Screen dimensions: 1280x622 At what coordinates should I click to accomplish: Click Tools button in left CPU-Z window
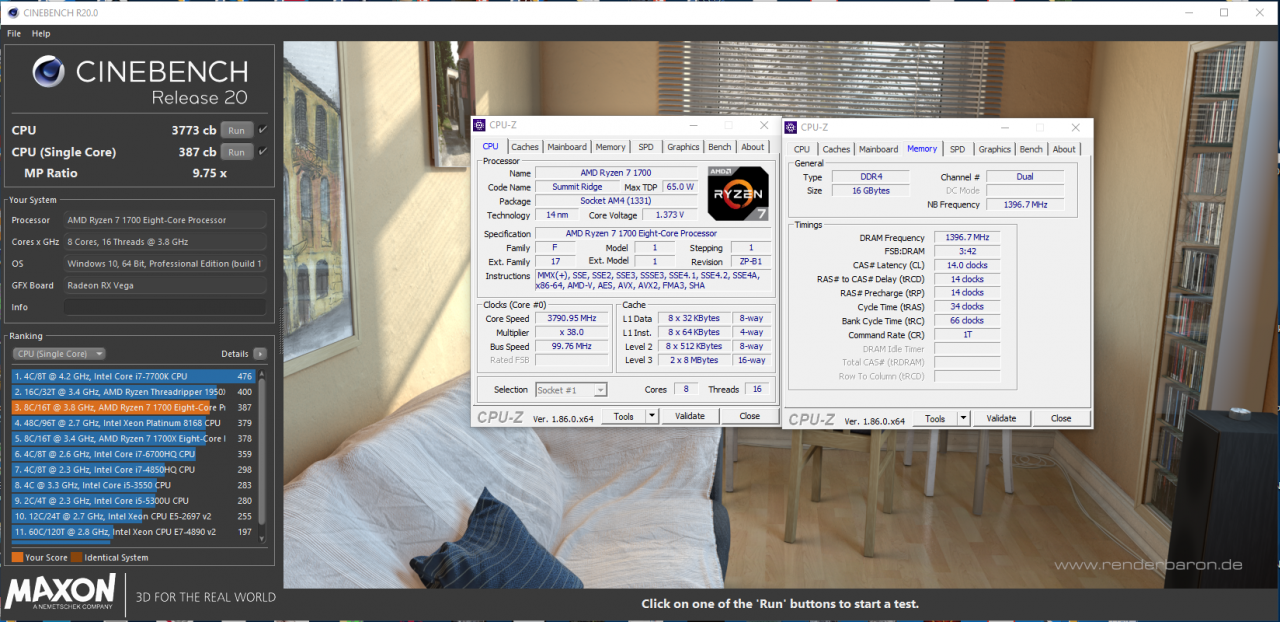(623, 416)
